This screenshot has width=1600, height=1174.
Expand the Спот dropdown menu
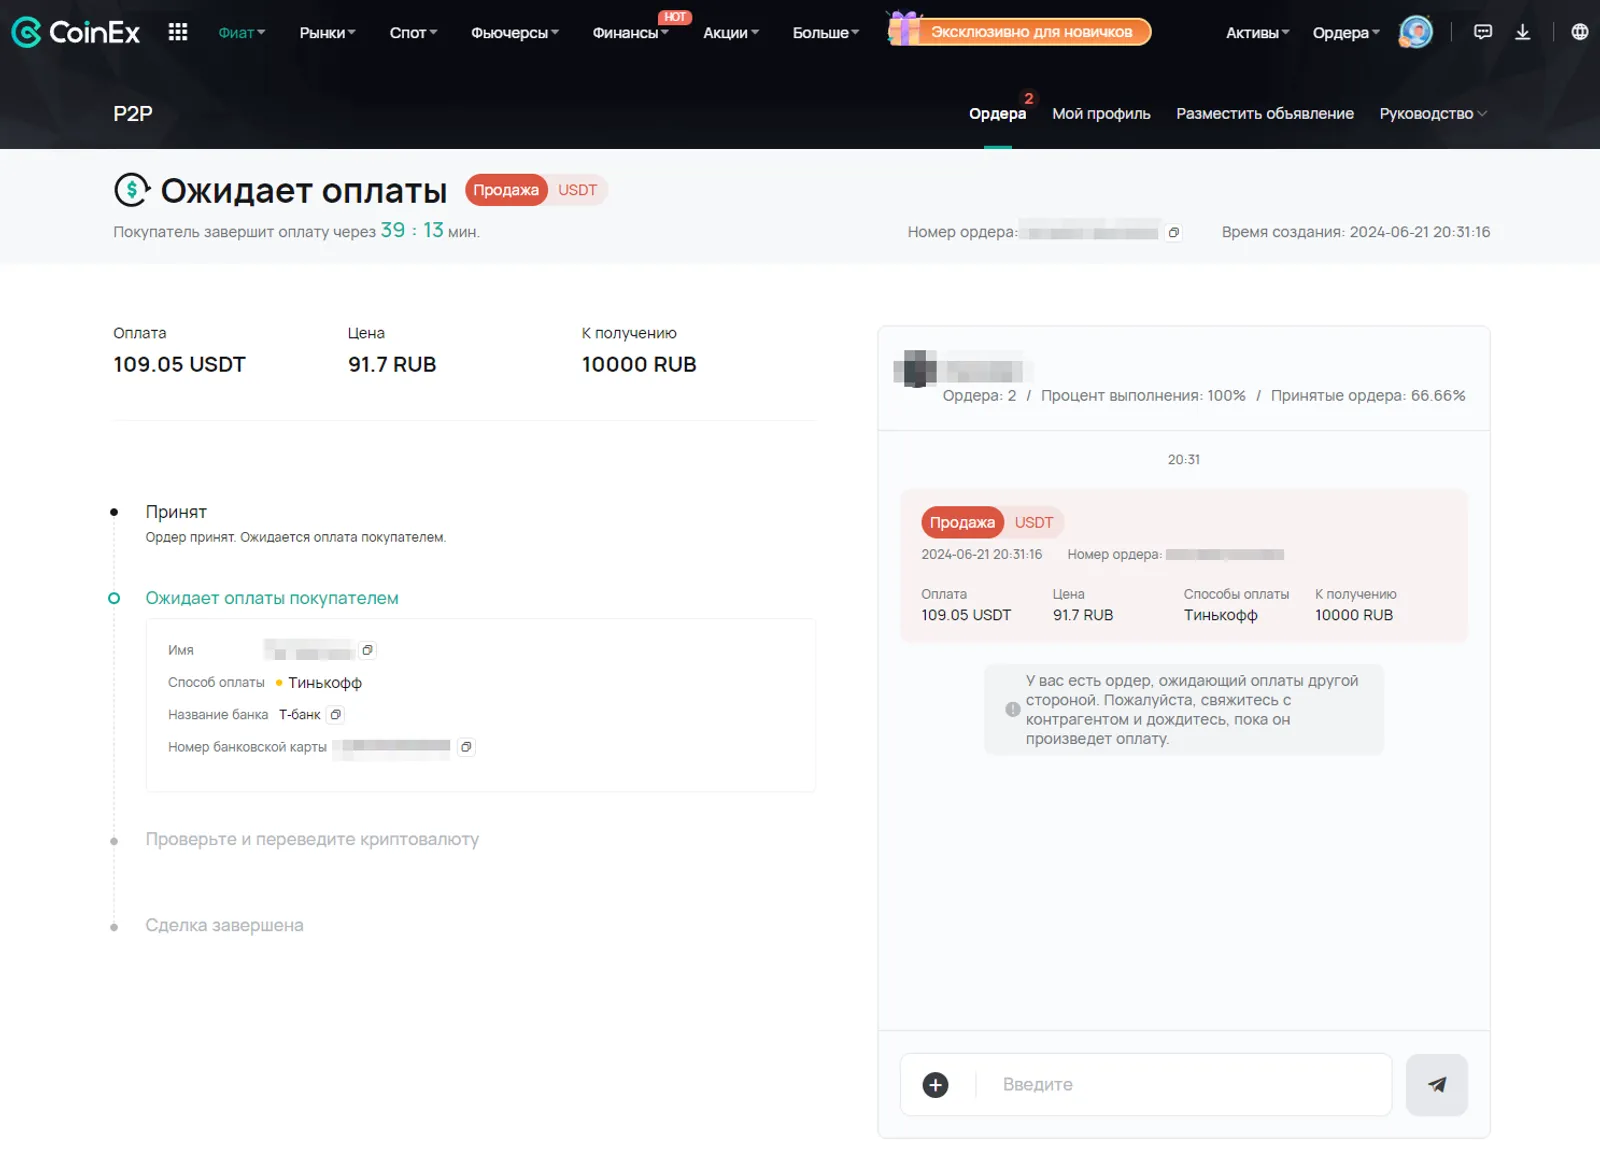(x=413, y=32)
